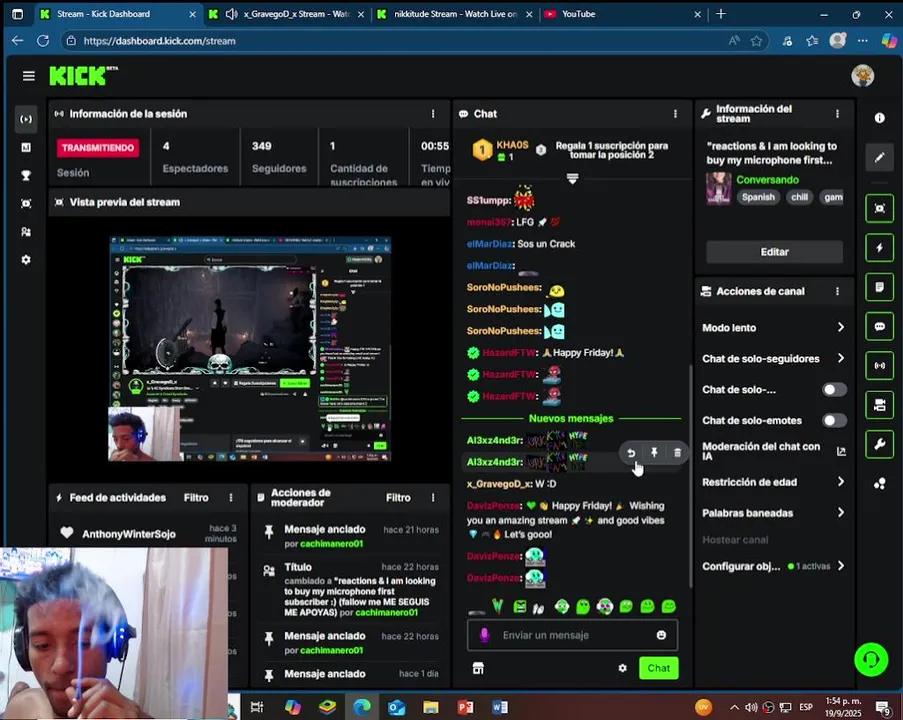This screenshot has width=903, height=720.
Task: Open the hamburger menu beside the Kick logo
Action: point(28,76)
